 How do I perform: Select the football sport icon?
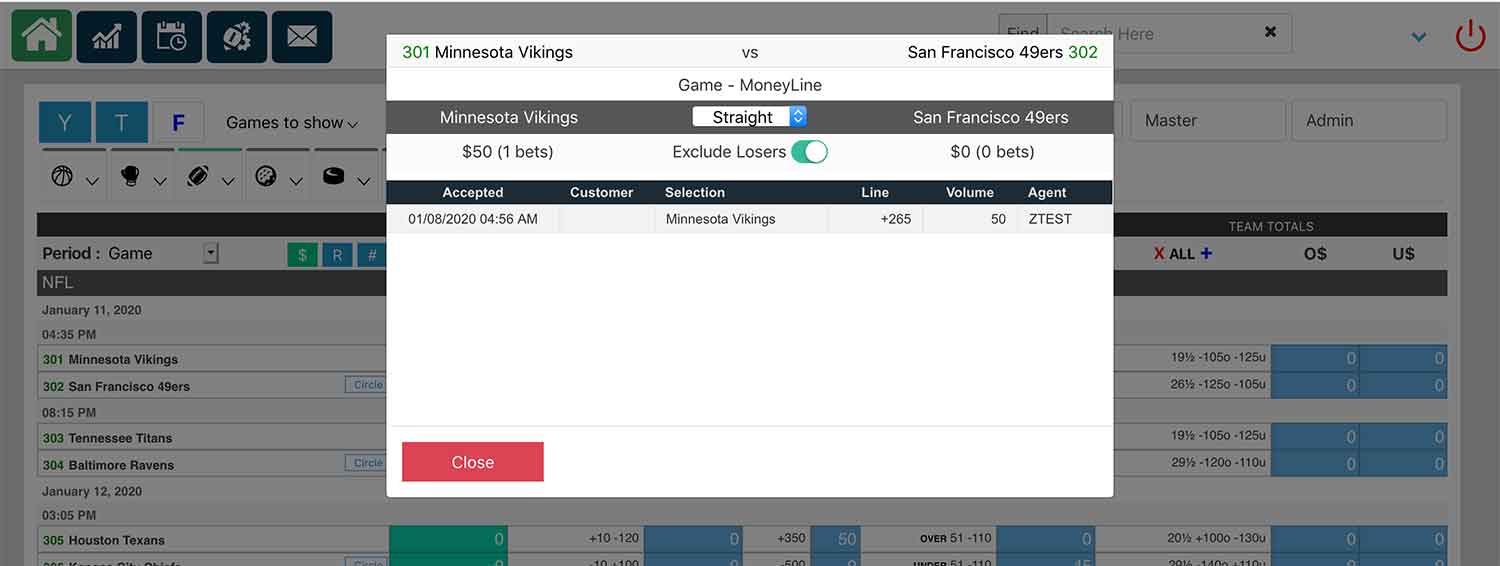[198, 177]
